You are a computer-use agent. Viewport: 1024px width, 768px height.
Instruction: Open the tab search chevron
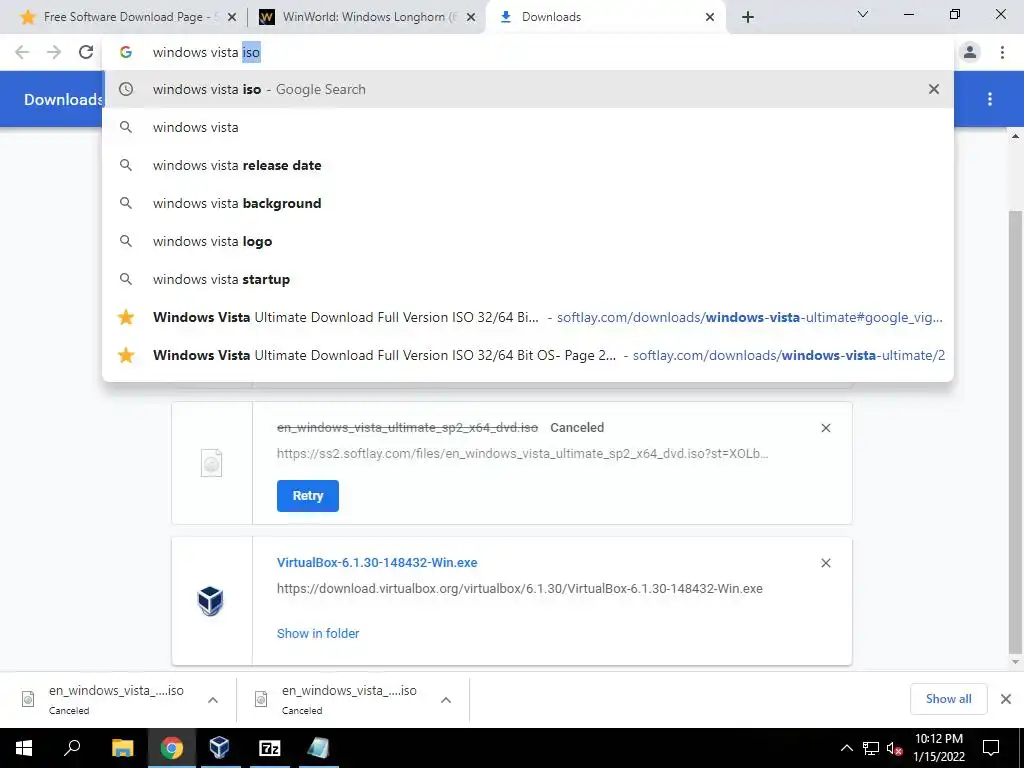863,14
